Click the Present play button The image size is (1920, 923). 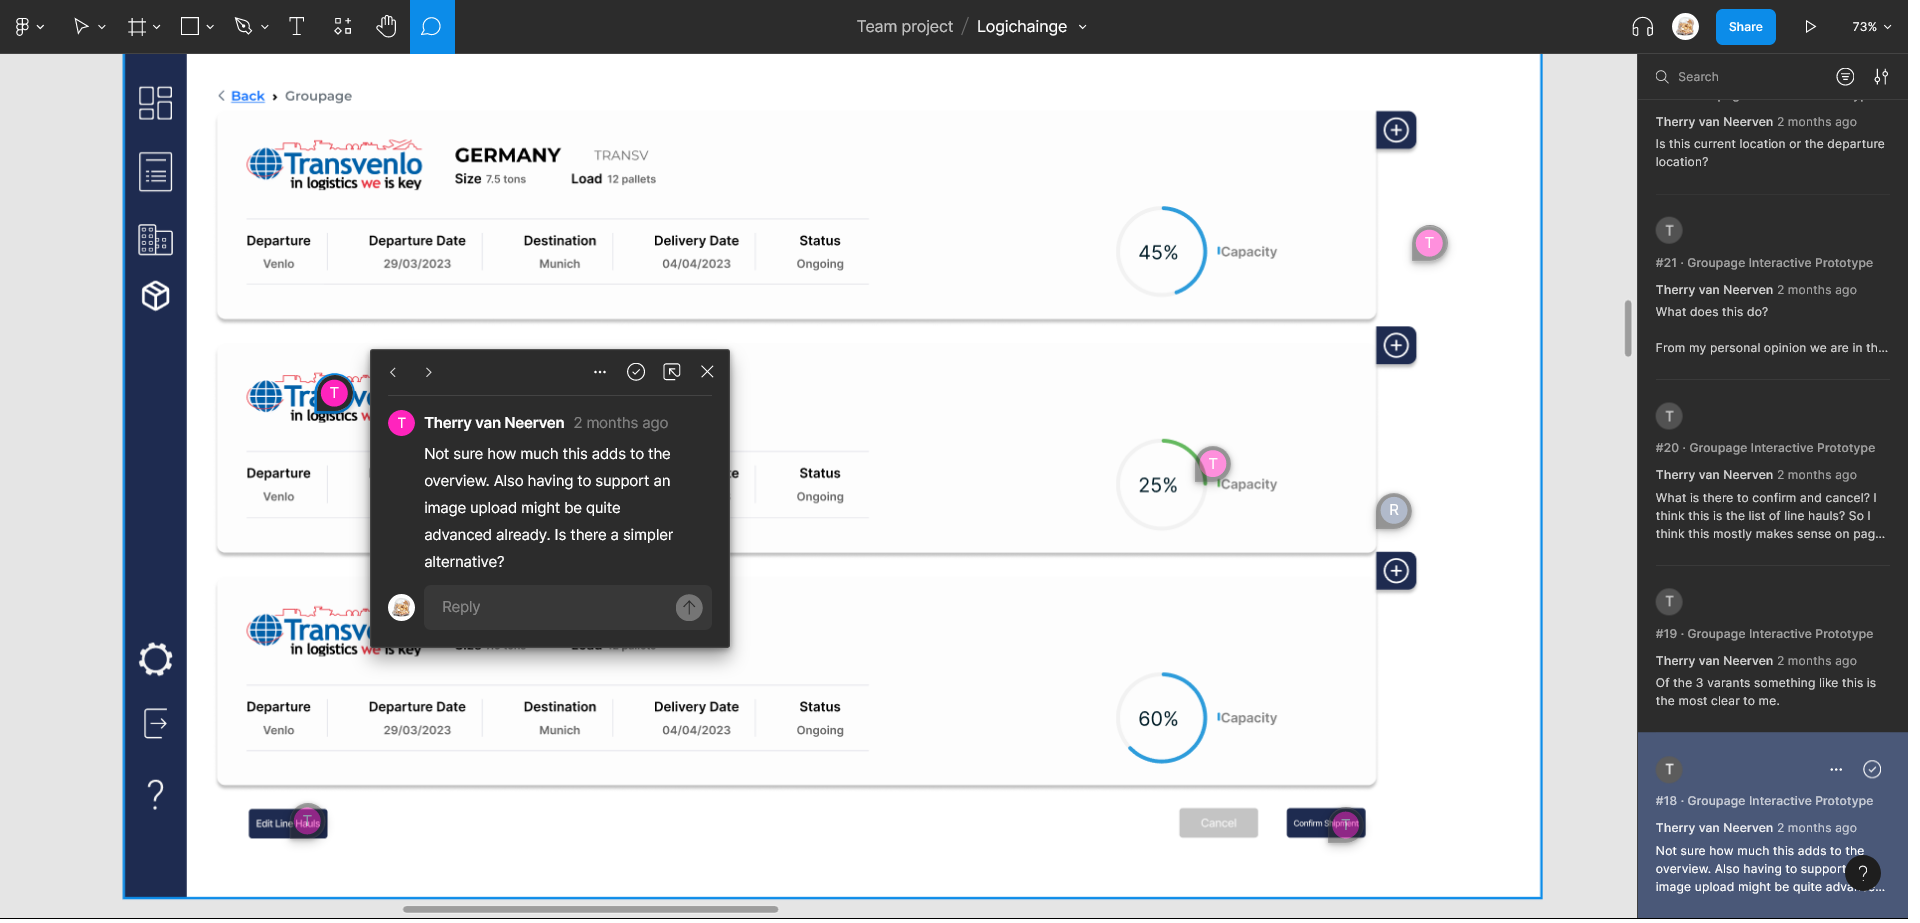tap(1810, 27)
